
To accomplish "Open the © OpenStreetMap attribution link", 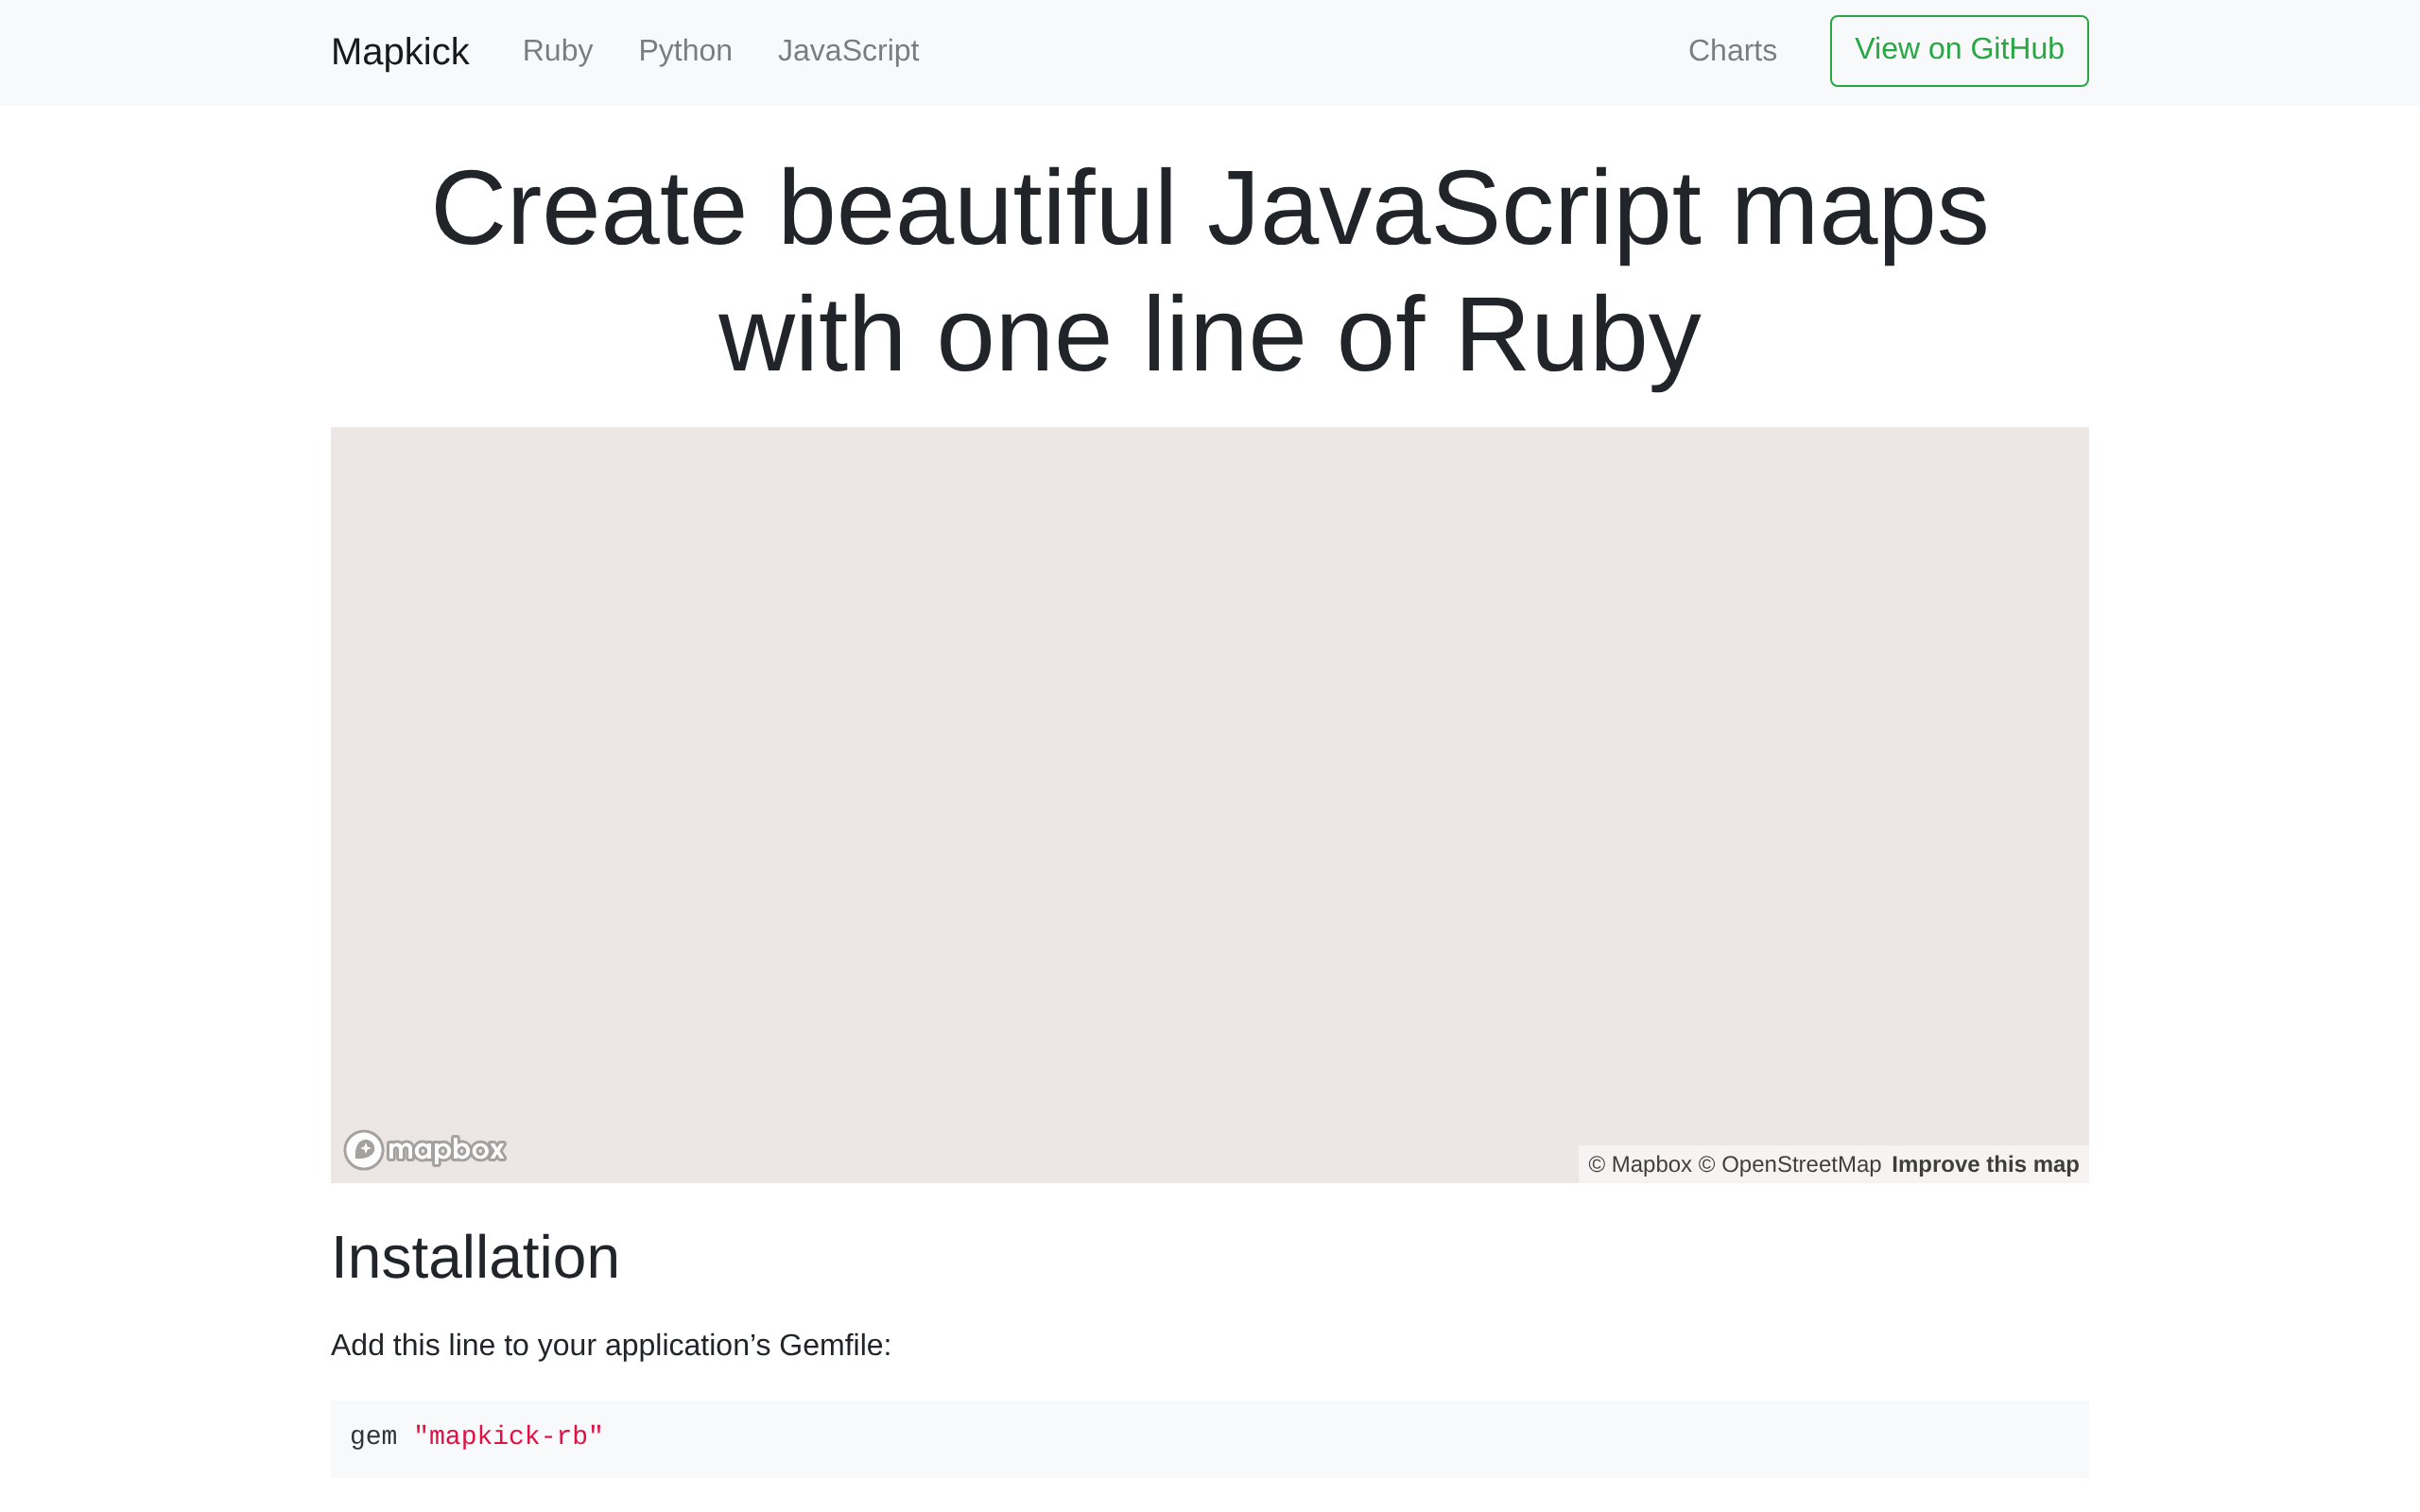I will [x=1789, y=1164].
